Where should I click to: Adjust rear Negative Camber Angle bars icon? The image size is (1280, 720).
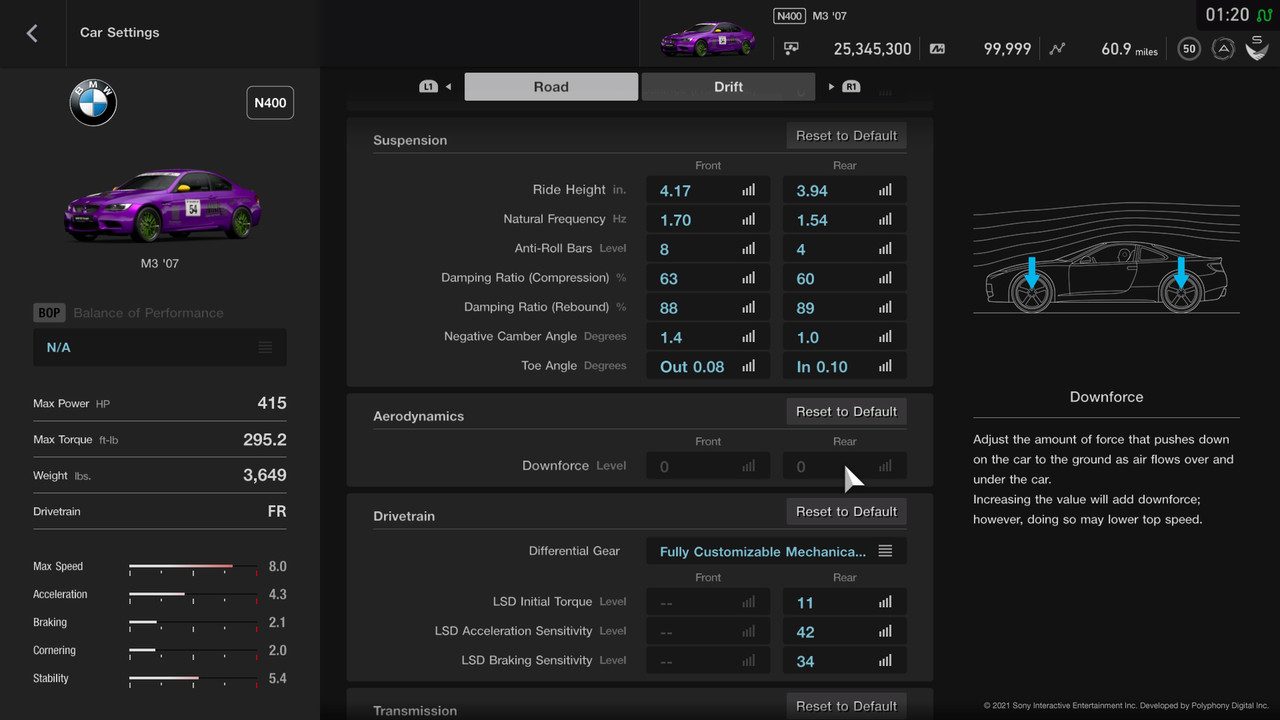885,336
